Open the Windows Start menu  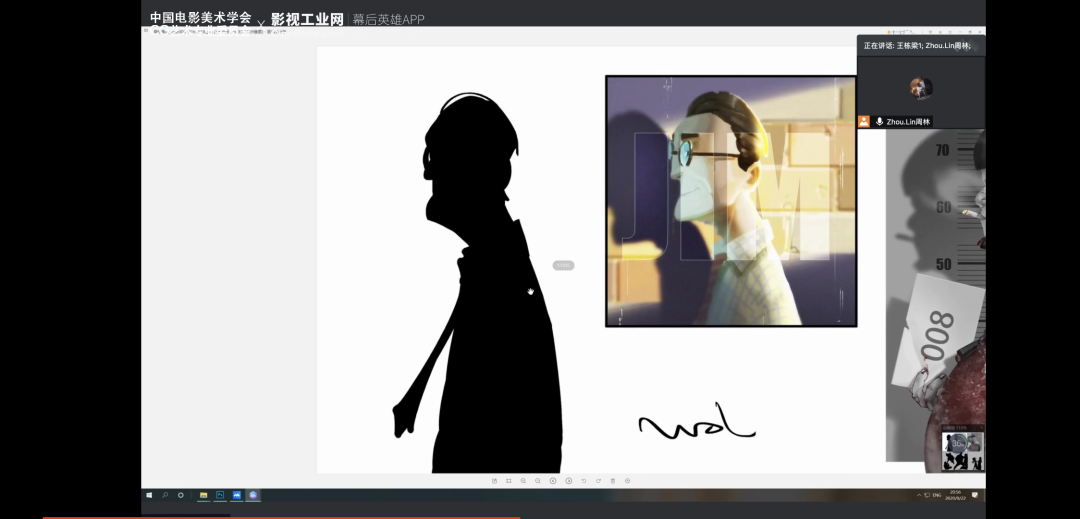(x=149, y=495)
